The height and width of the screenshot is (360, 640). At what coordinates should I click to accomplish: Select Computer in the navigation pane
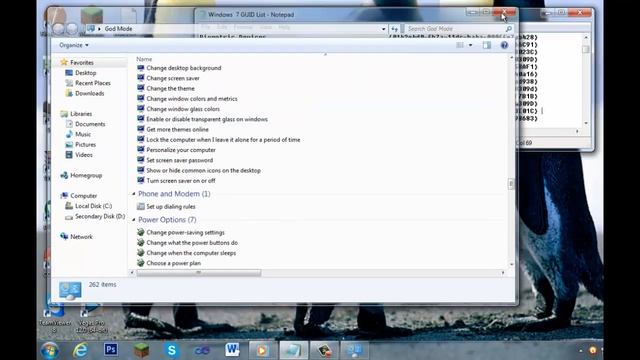[x=83, y=196]
